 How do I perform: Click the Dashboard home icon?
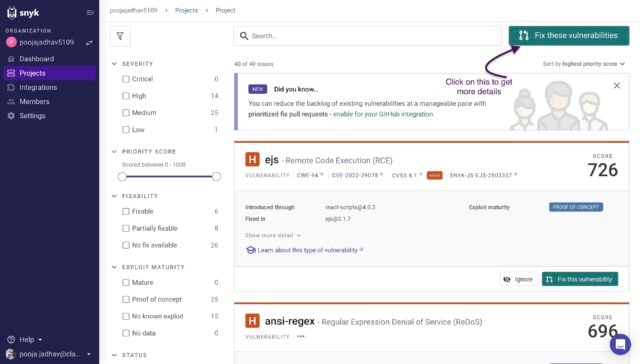[11, 59]
